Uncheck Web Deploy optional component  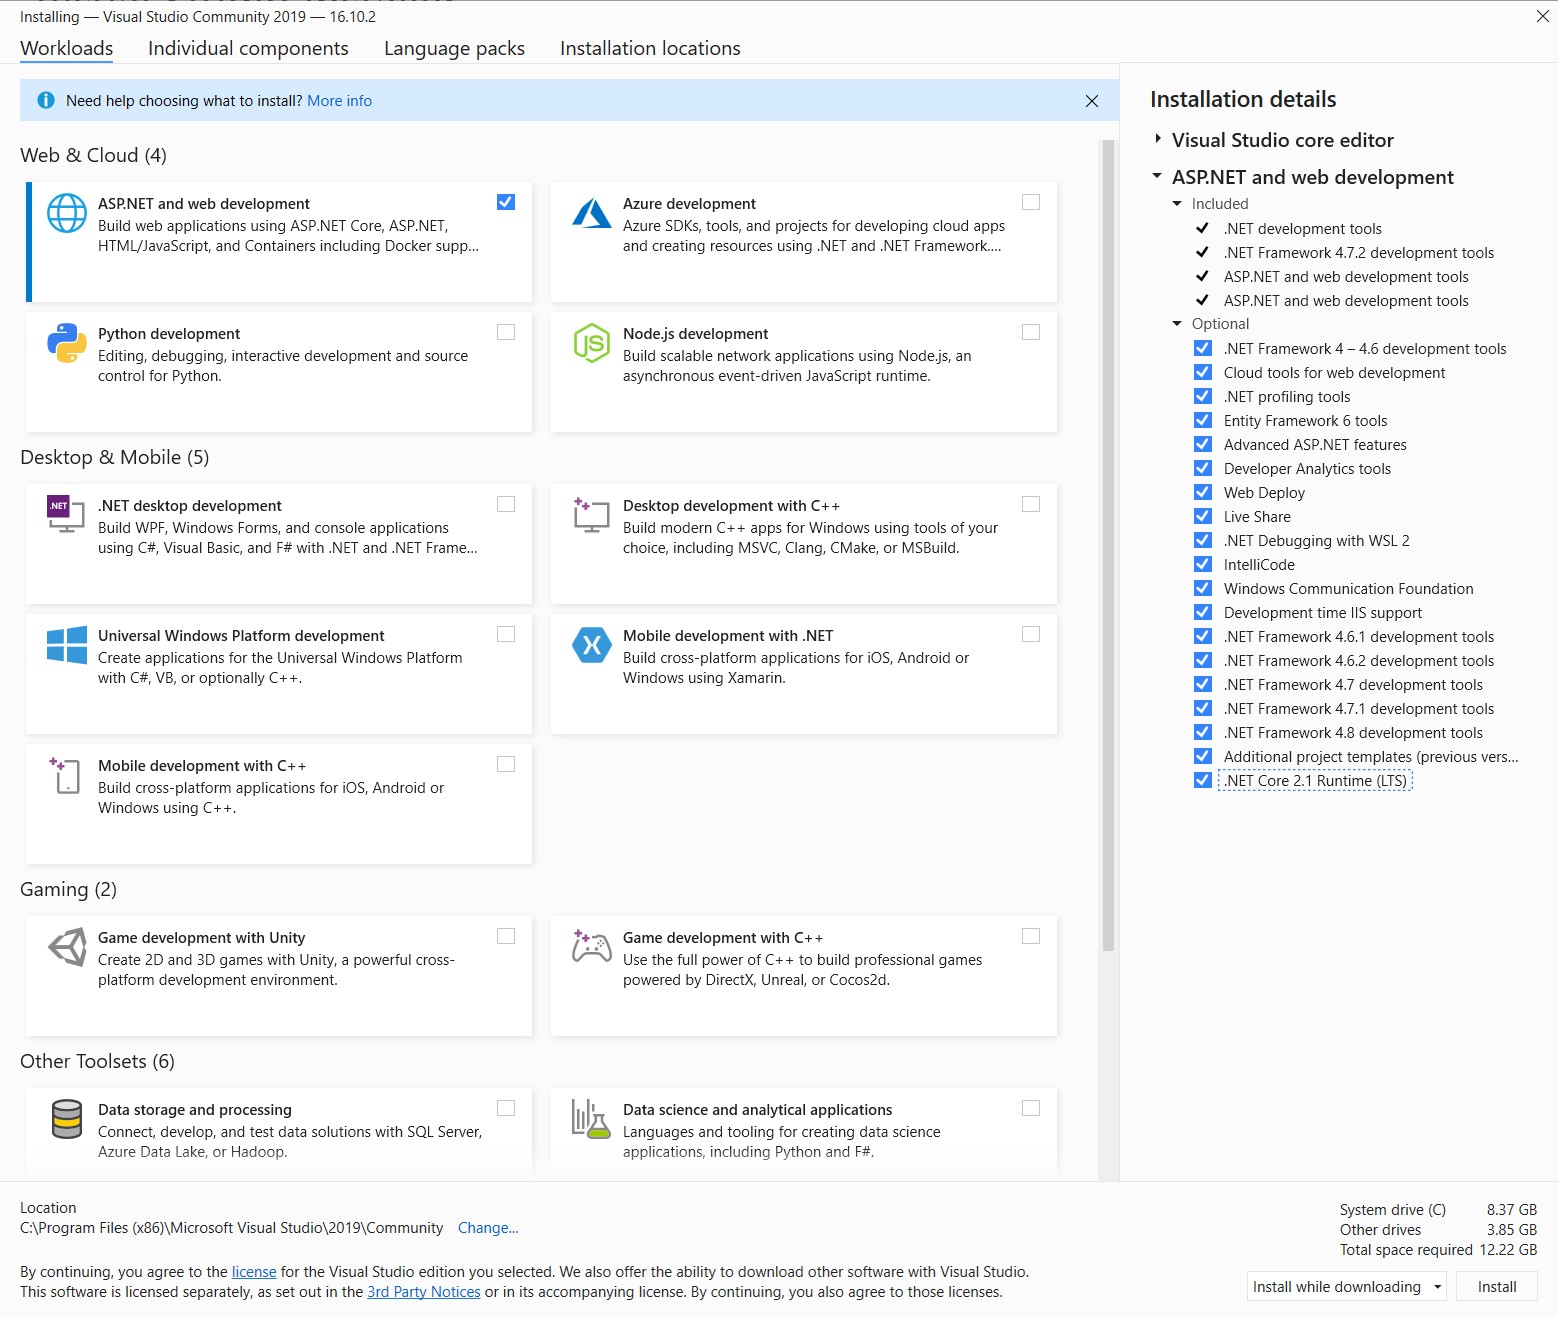[x=1203, y=492]
